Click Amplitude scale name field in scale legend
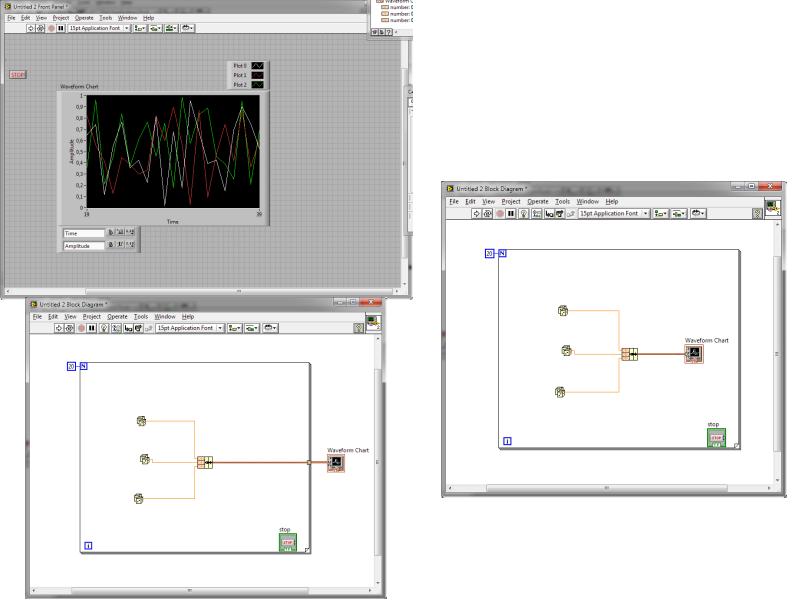 (x=84, y=245)
